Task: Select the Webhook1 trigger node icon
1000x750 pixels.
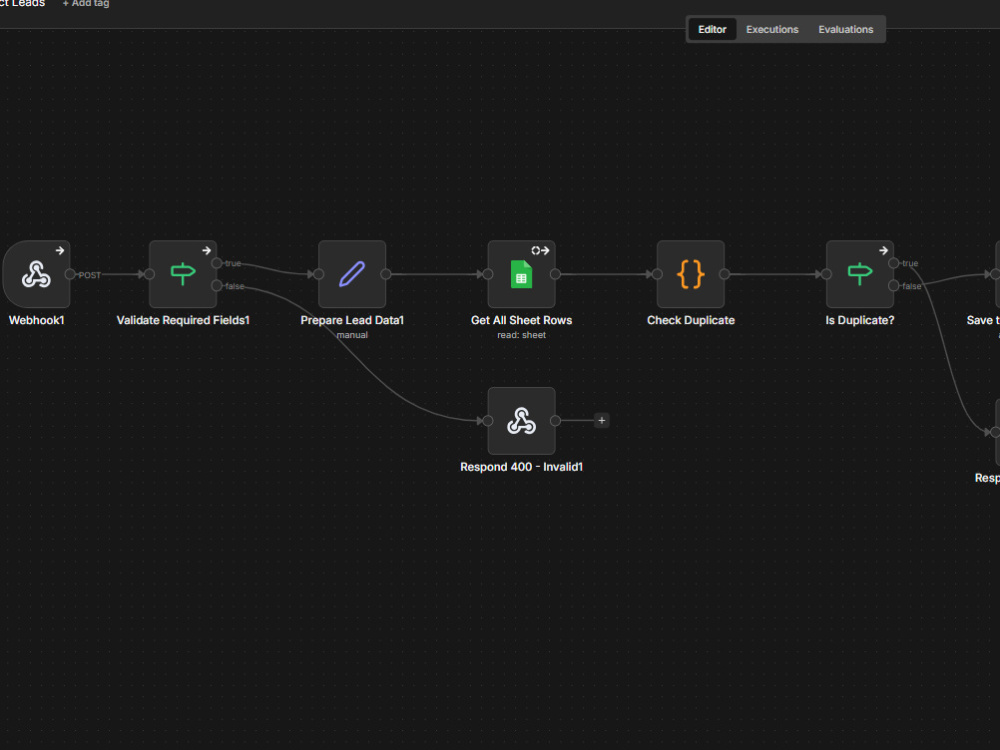Action: (x=36, y=274)
